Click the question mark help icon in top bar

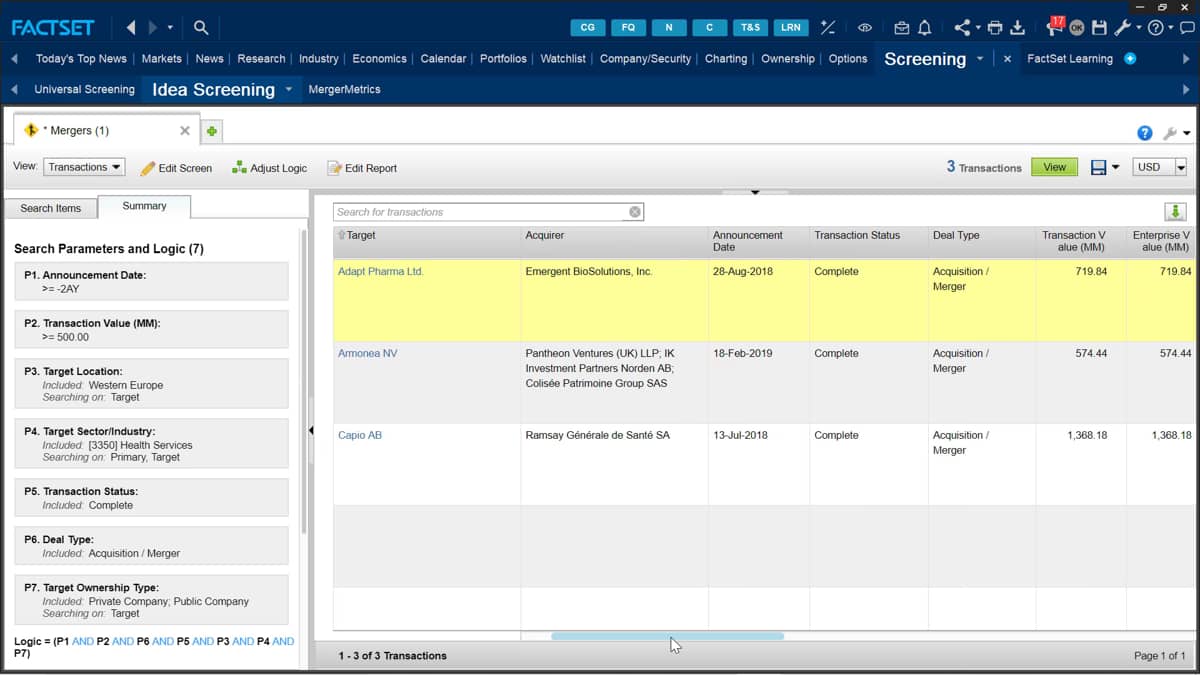(1155, 28)
